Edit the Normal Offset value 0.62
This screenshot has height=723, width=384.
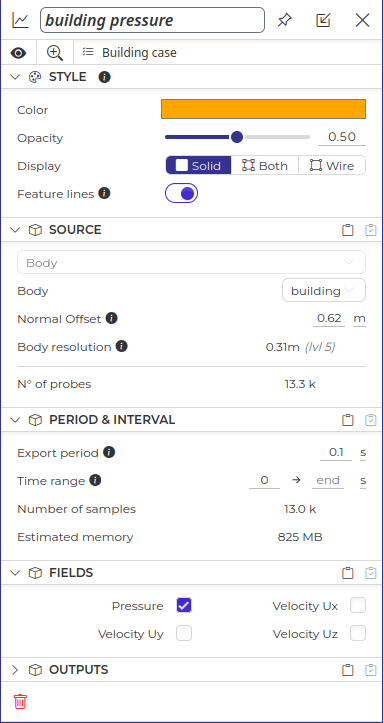329,319
